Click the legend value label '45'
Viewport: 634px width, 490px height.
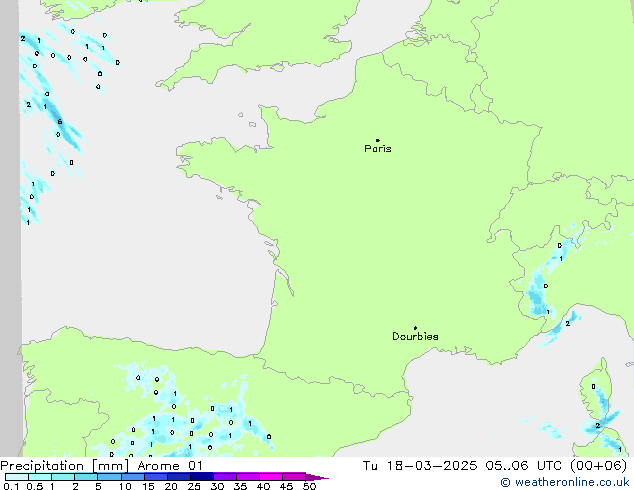point(286,486)
